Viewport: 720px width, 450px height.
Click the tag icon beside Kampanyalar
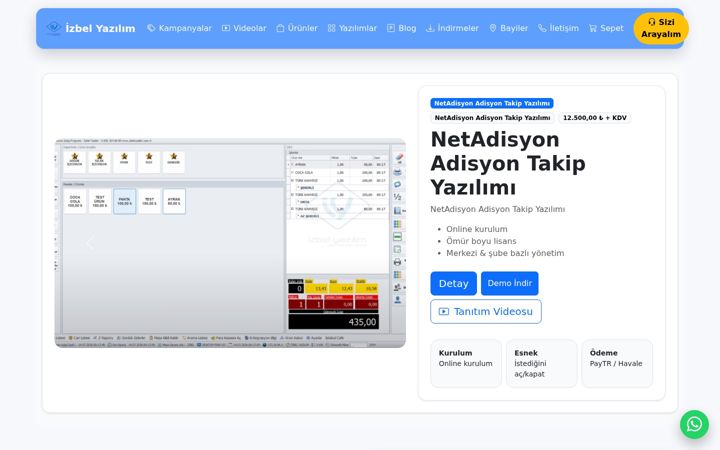tap(151, 28)
